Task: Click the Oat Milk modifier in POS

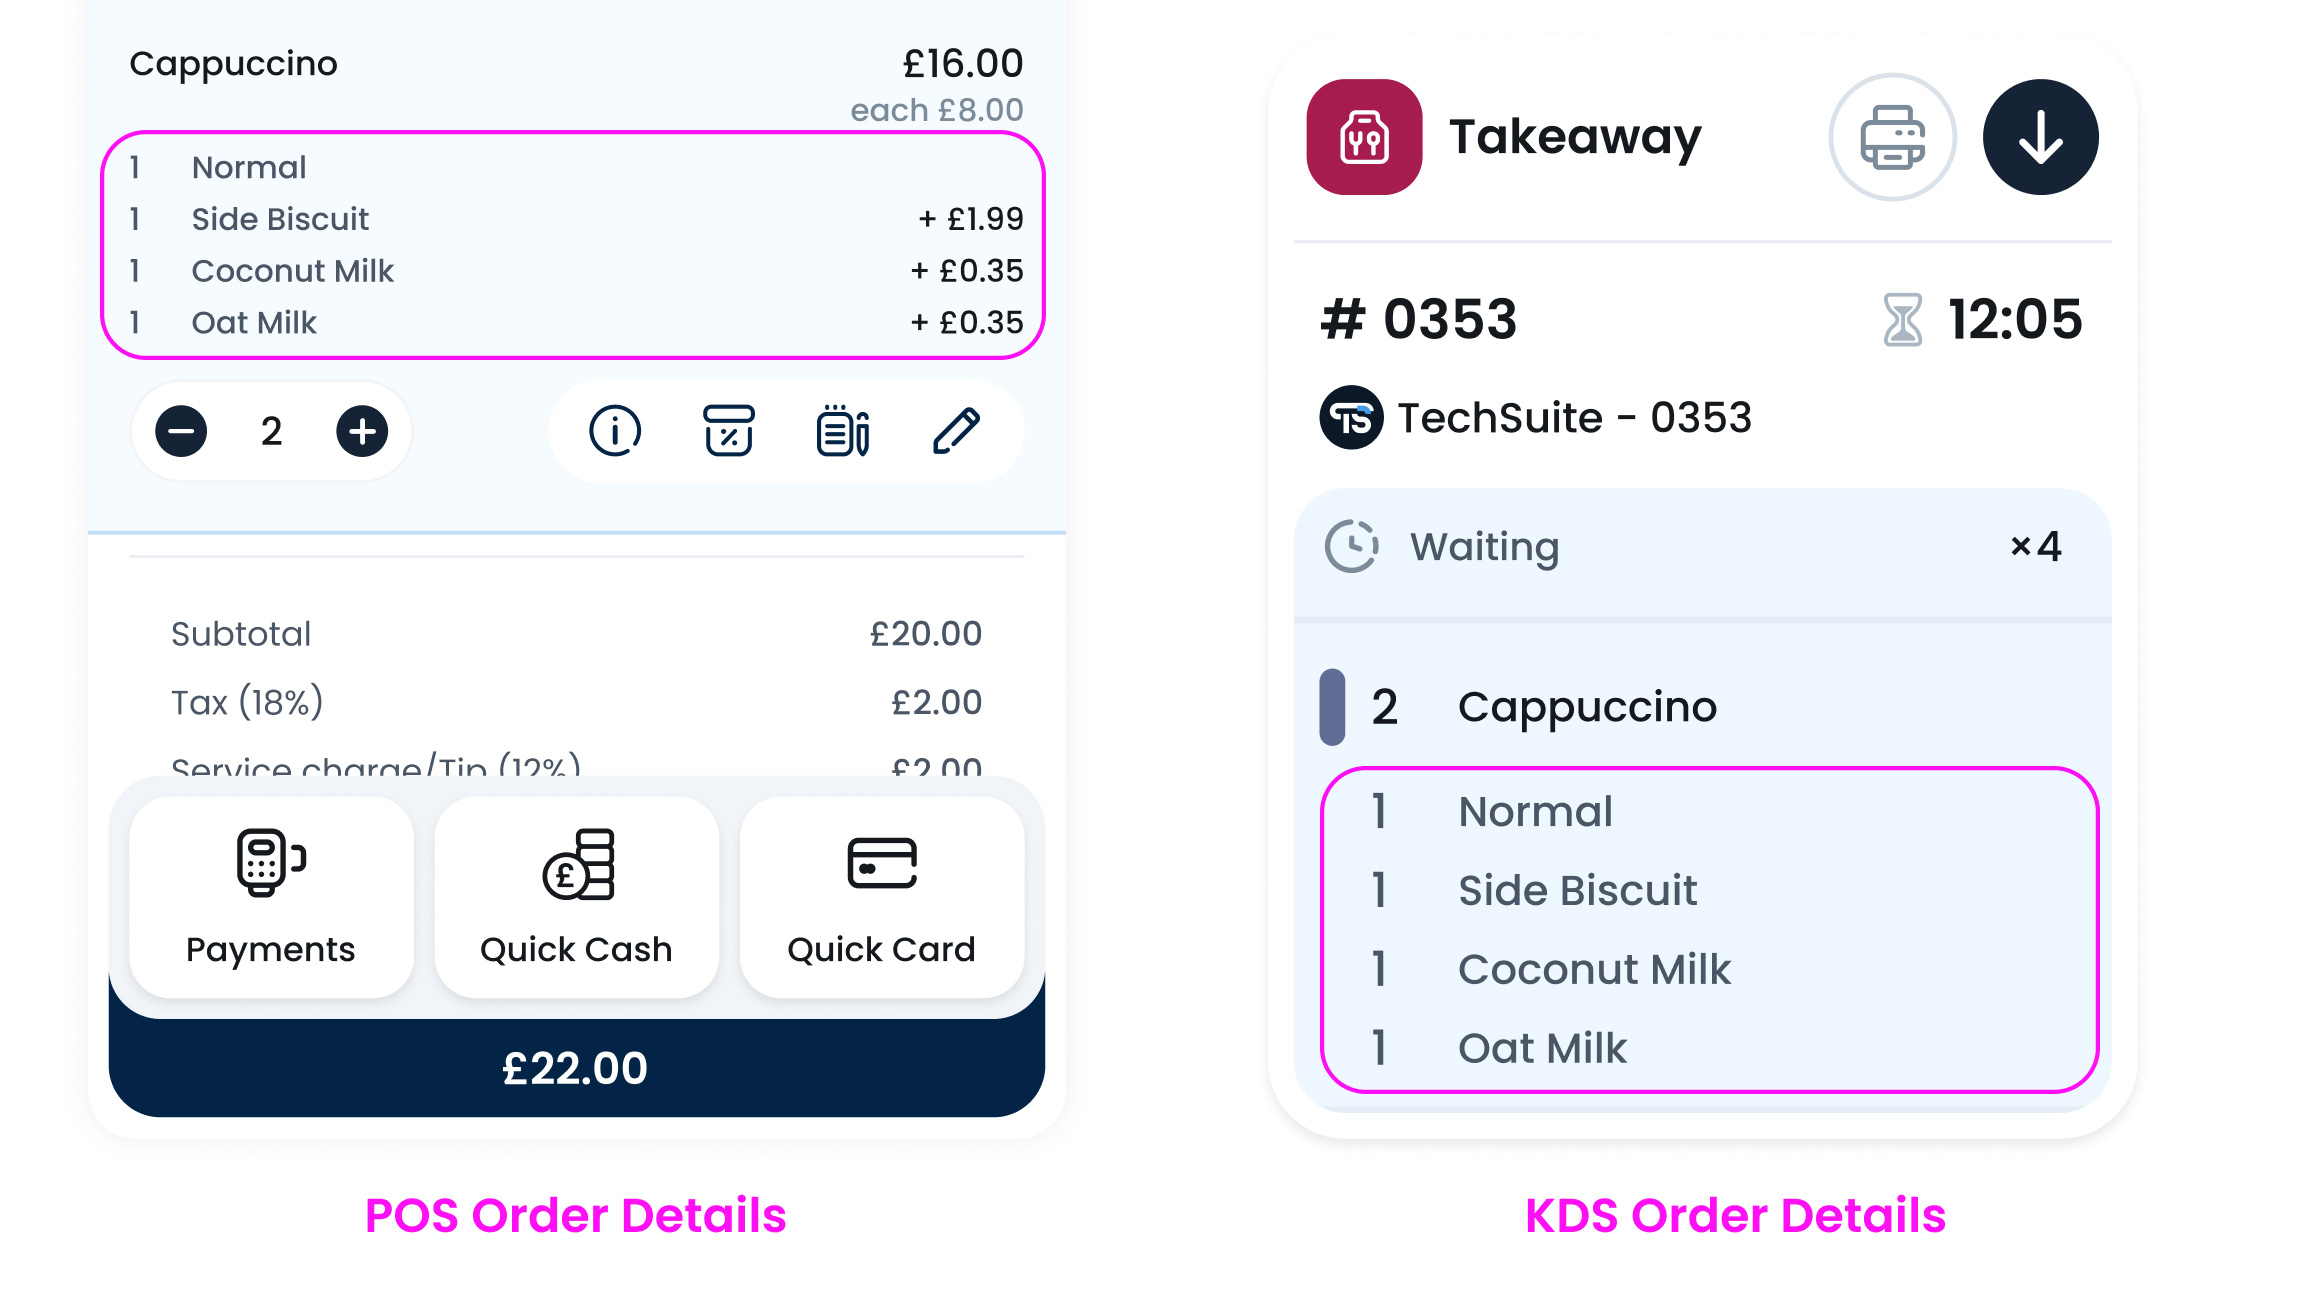Action: click(254, 323)
